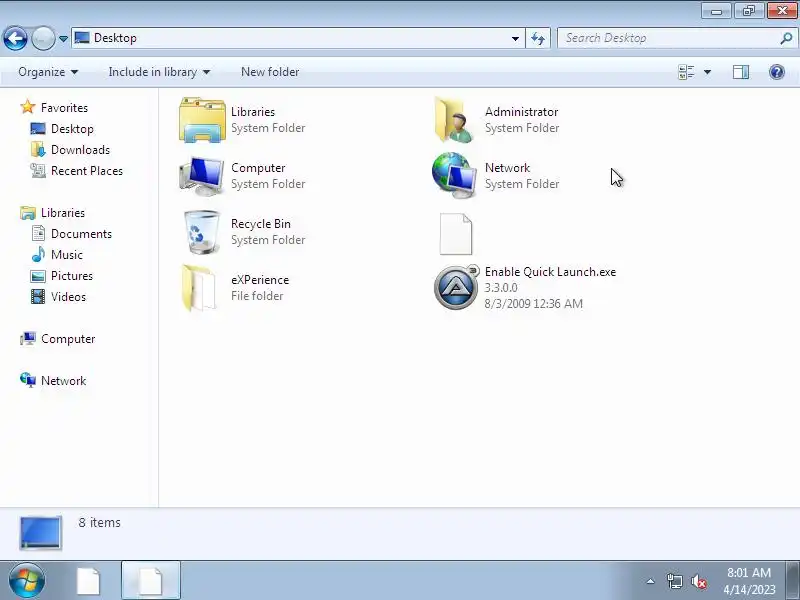Change the view with the view icon
800x600 pixels.
tap(686, 72)
